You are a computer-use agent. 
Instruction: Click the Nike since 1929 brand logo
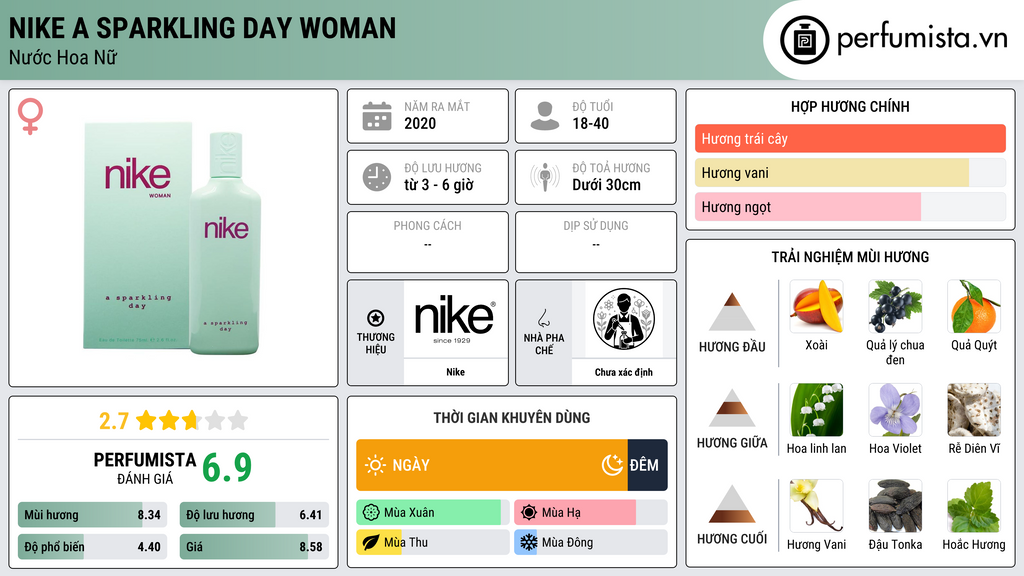[455, 319]
